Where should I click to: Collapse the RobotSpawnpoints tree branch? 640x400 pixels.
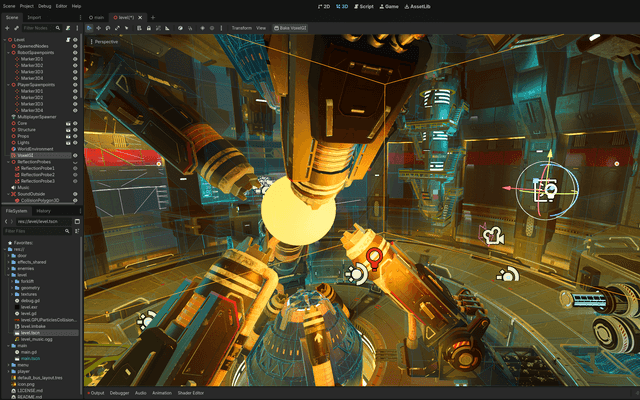pos(9,53)
